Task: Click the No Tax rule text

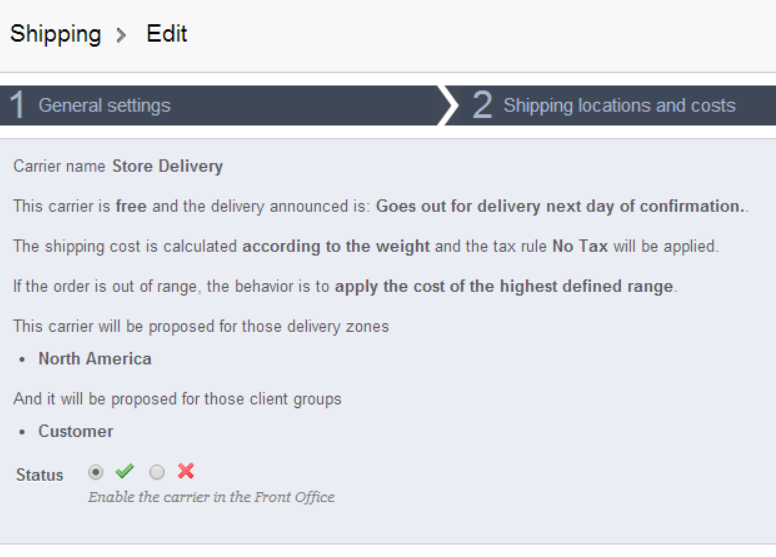Action: click(x=578, y=246)
